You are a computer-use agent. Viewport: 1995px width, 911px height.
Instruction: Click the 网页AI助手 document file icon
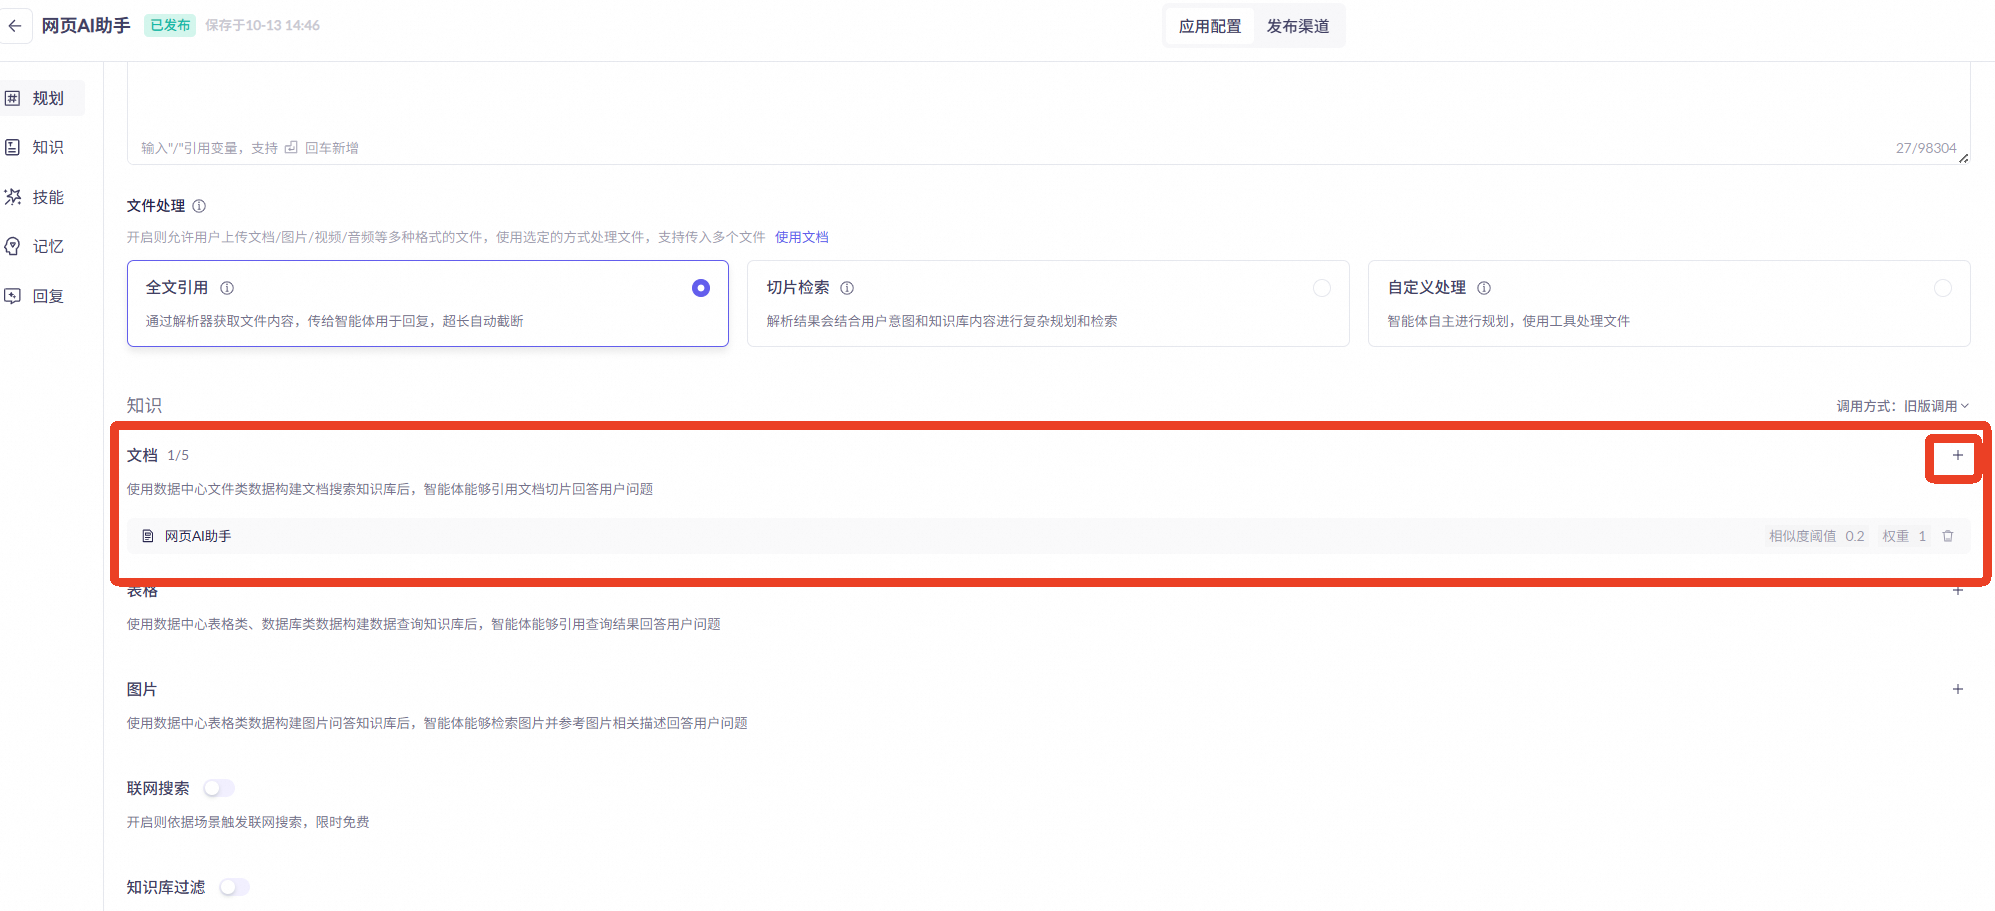tap(148, 536)
